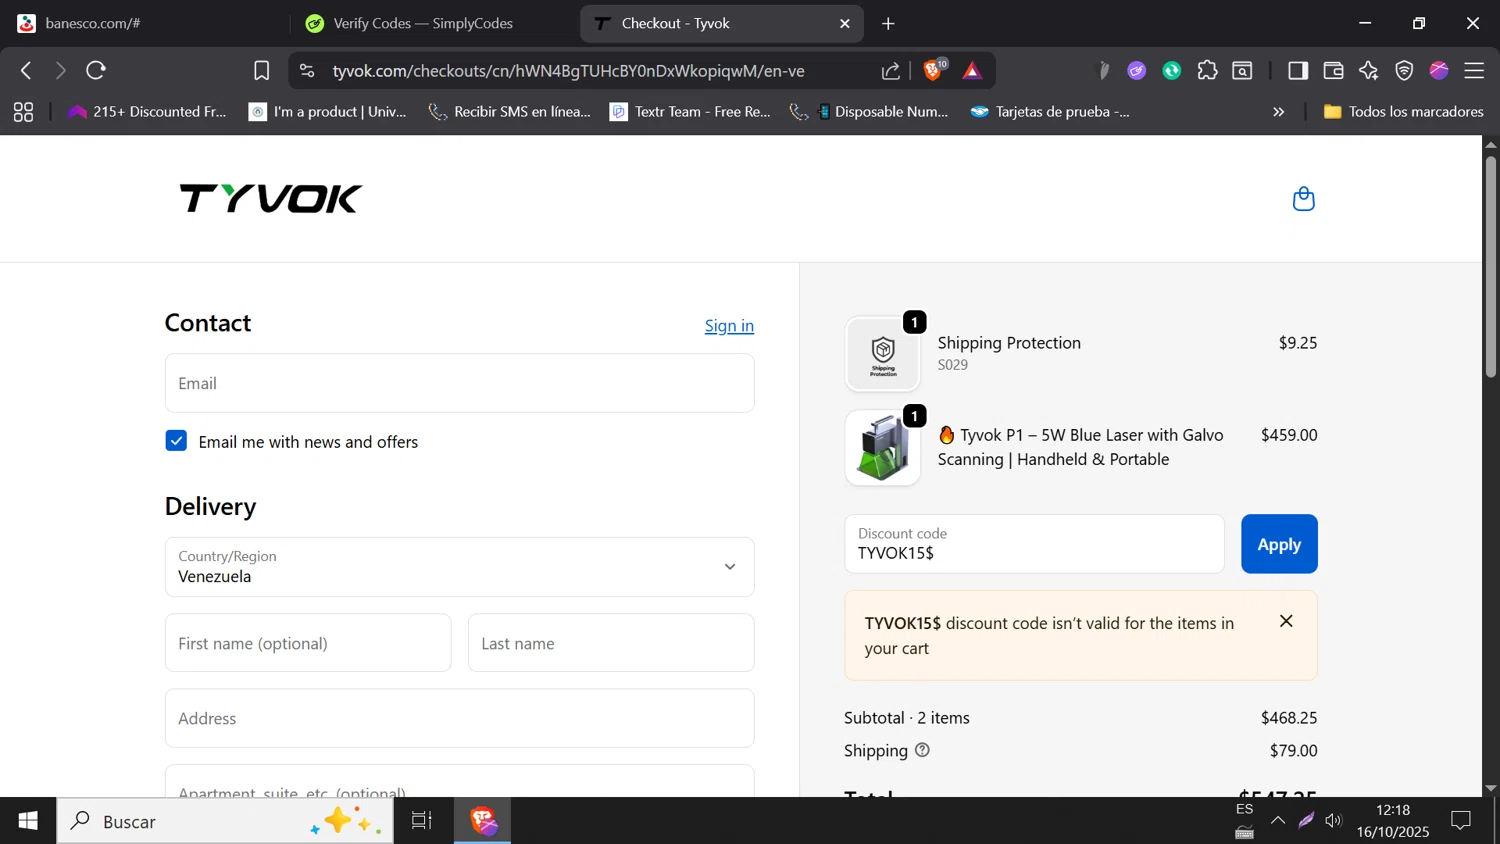Open the browser main menu
1500x844 pixels.
(1474, 70)
